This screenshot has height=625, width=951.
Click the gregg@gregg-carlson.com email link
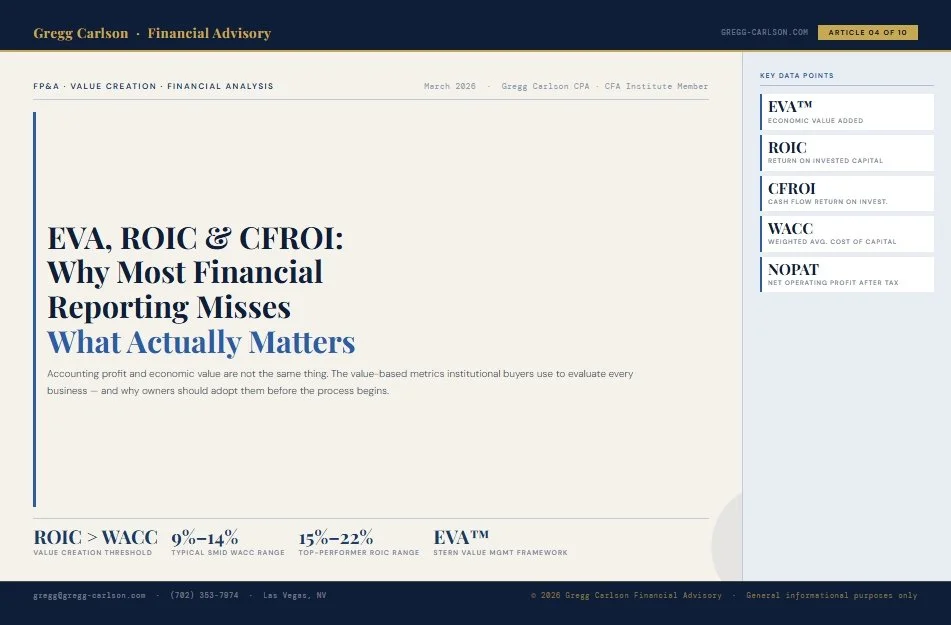pyautogui.click(x=89, y=595)
